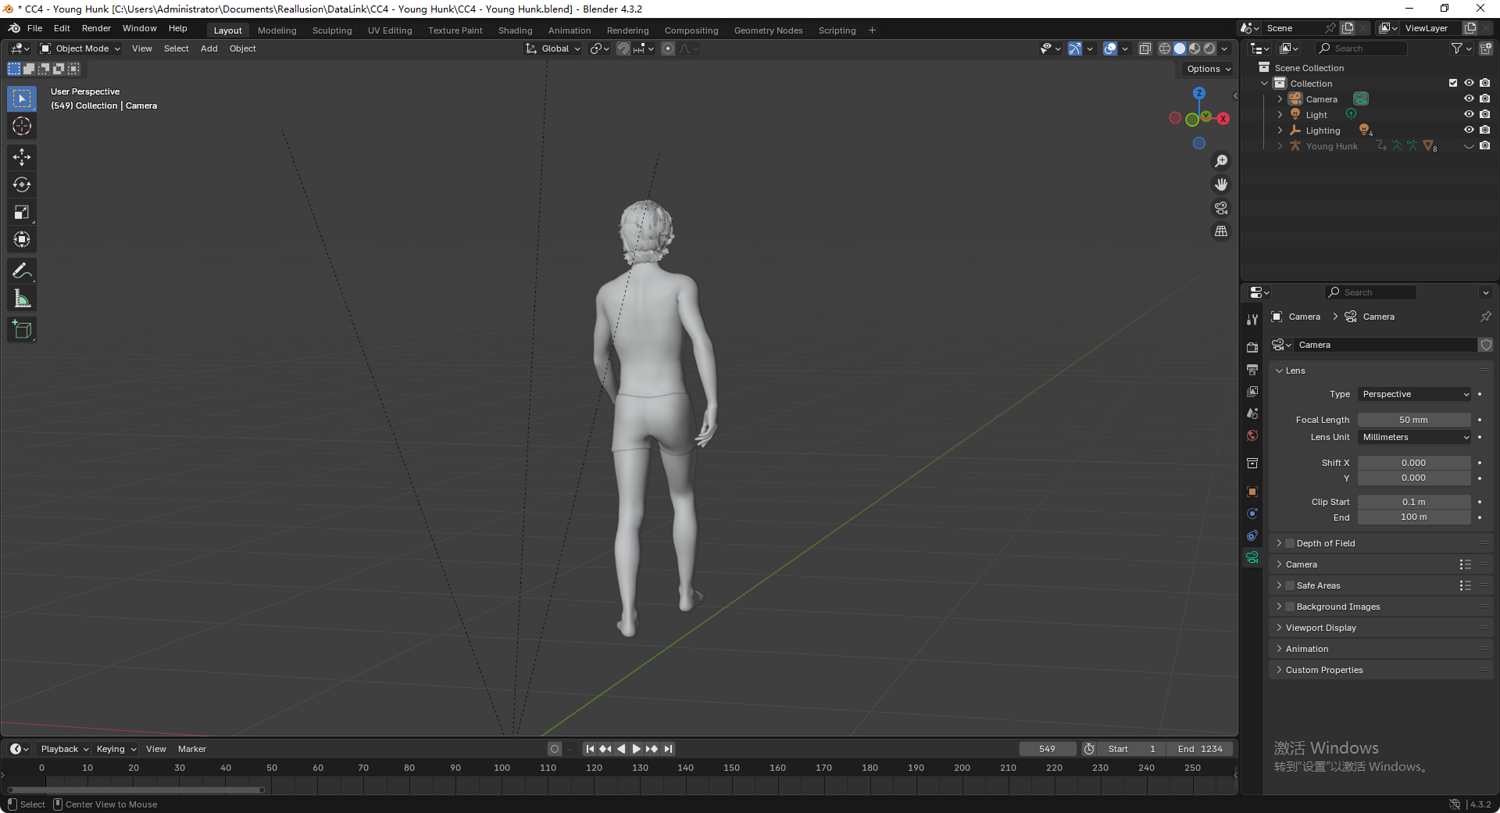Viewport: 1500px width, 813px height.
Task: Uncheck the Collection exclude checkbox
Action: 1453,83
